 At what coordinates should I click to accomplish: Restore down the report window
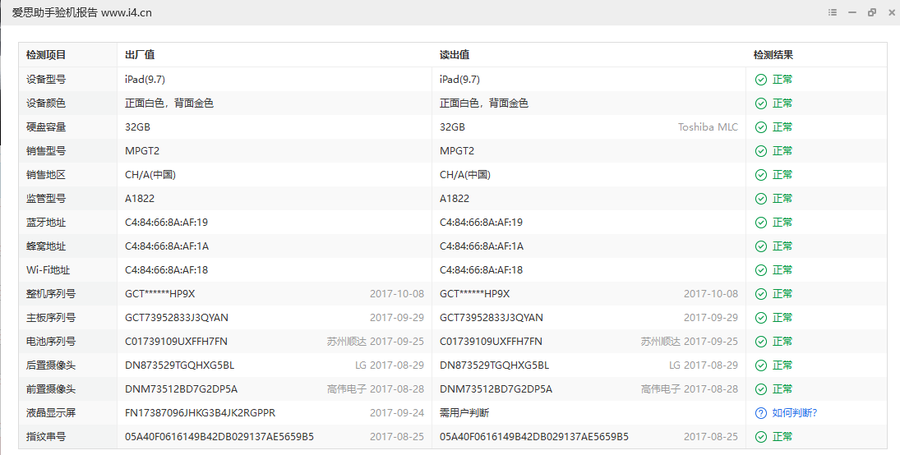[872, 12]
